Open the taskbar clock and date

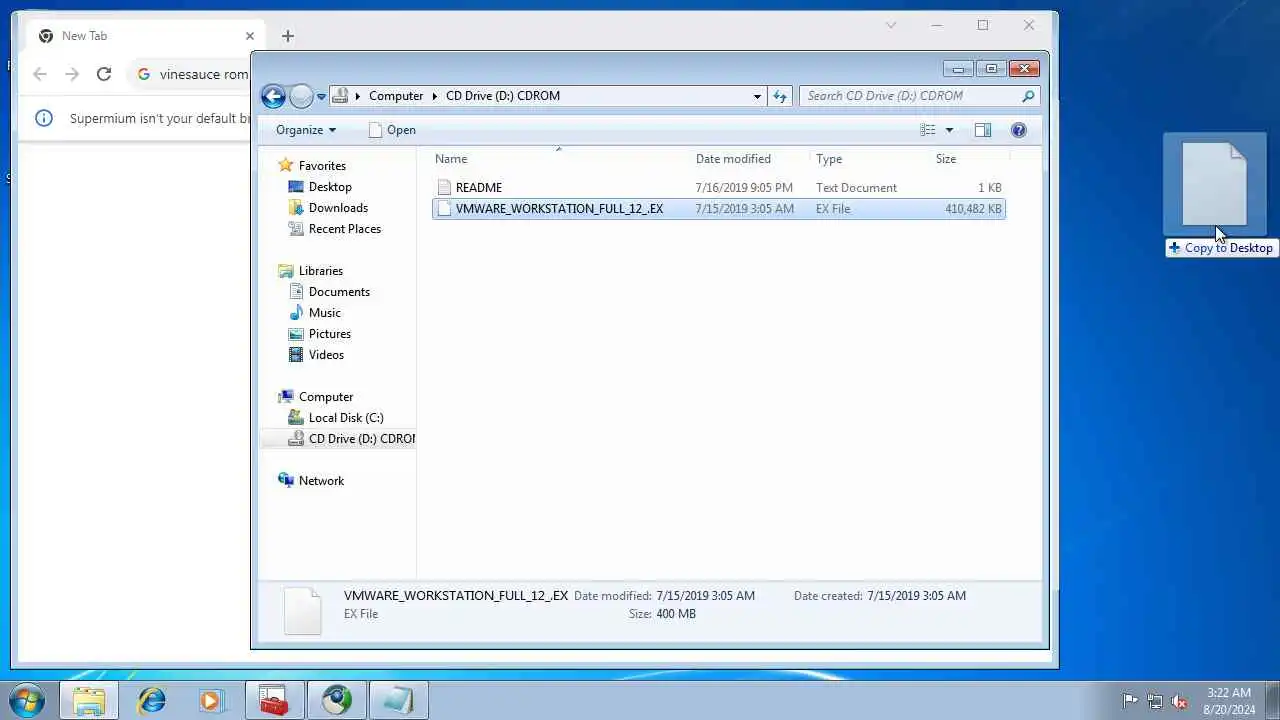[x=1230, y=701]
